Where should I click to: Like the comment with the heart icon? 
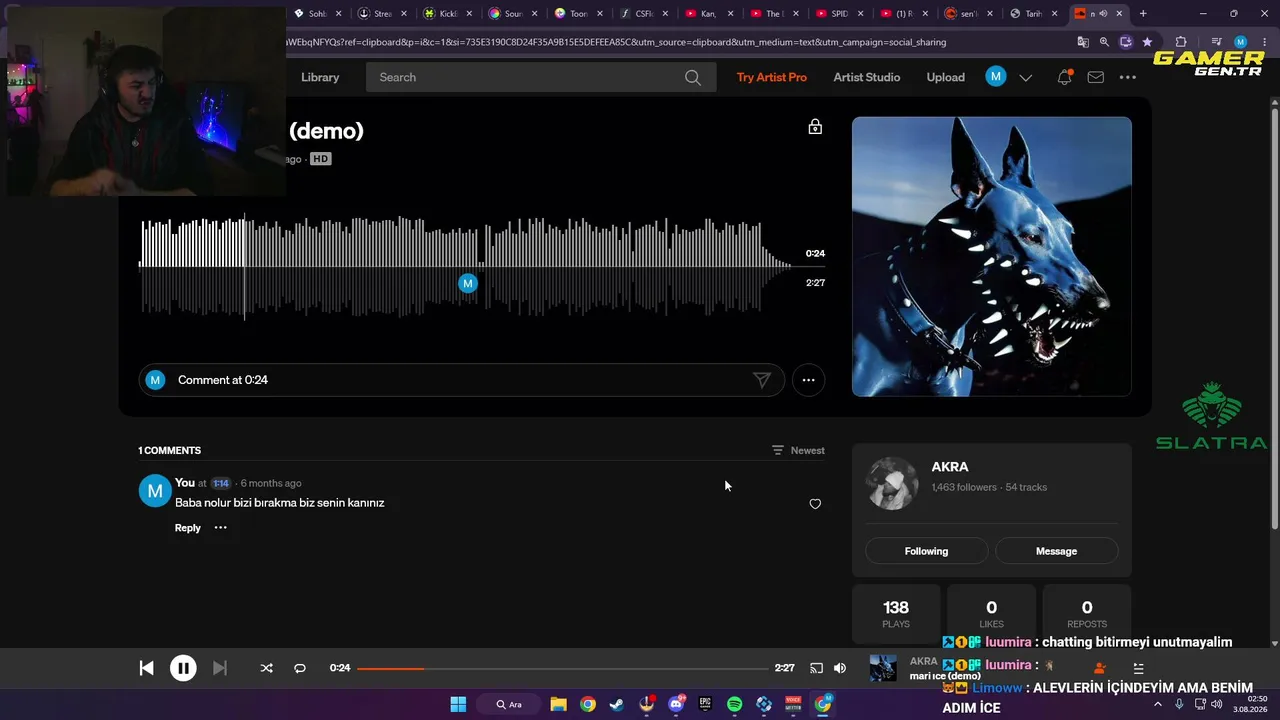point(815,504)
